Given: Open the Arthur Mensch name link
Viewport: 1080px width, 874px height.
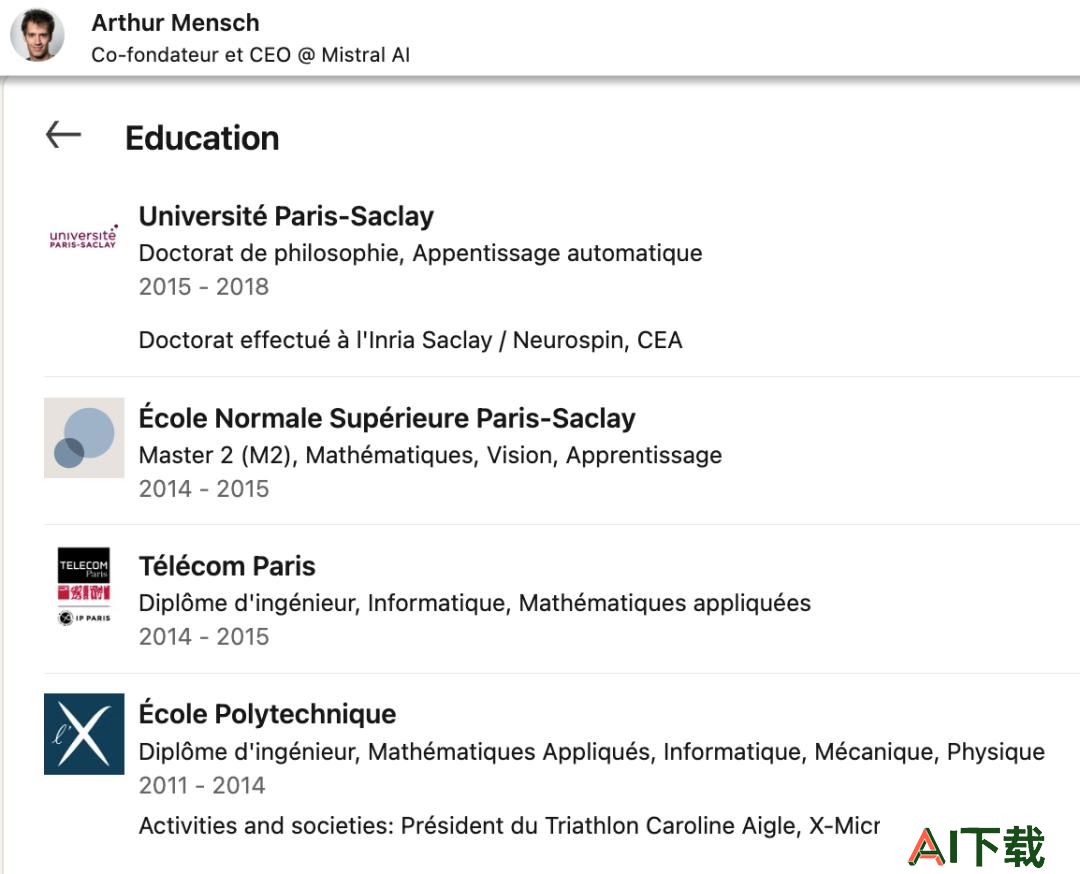Looking at the screenshot, I should pyautogui.click(x=176, y=23).
